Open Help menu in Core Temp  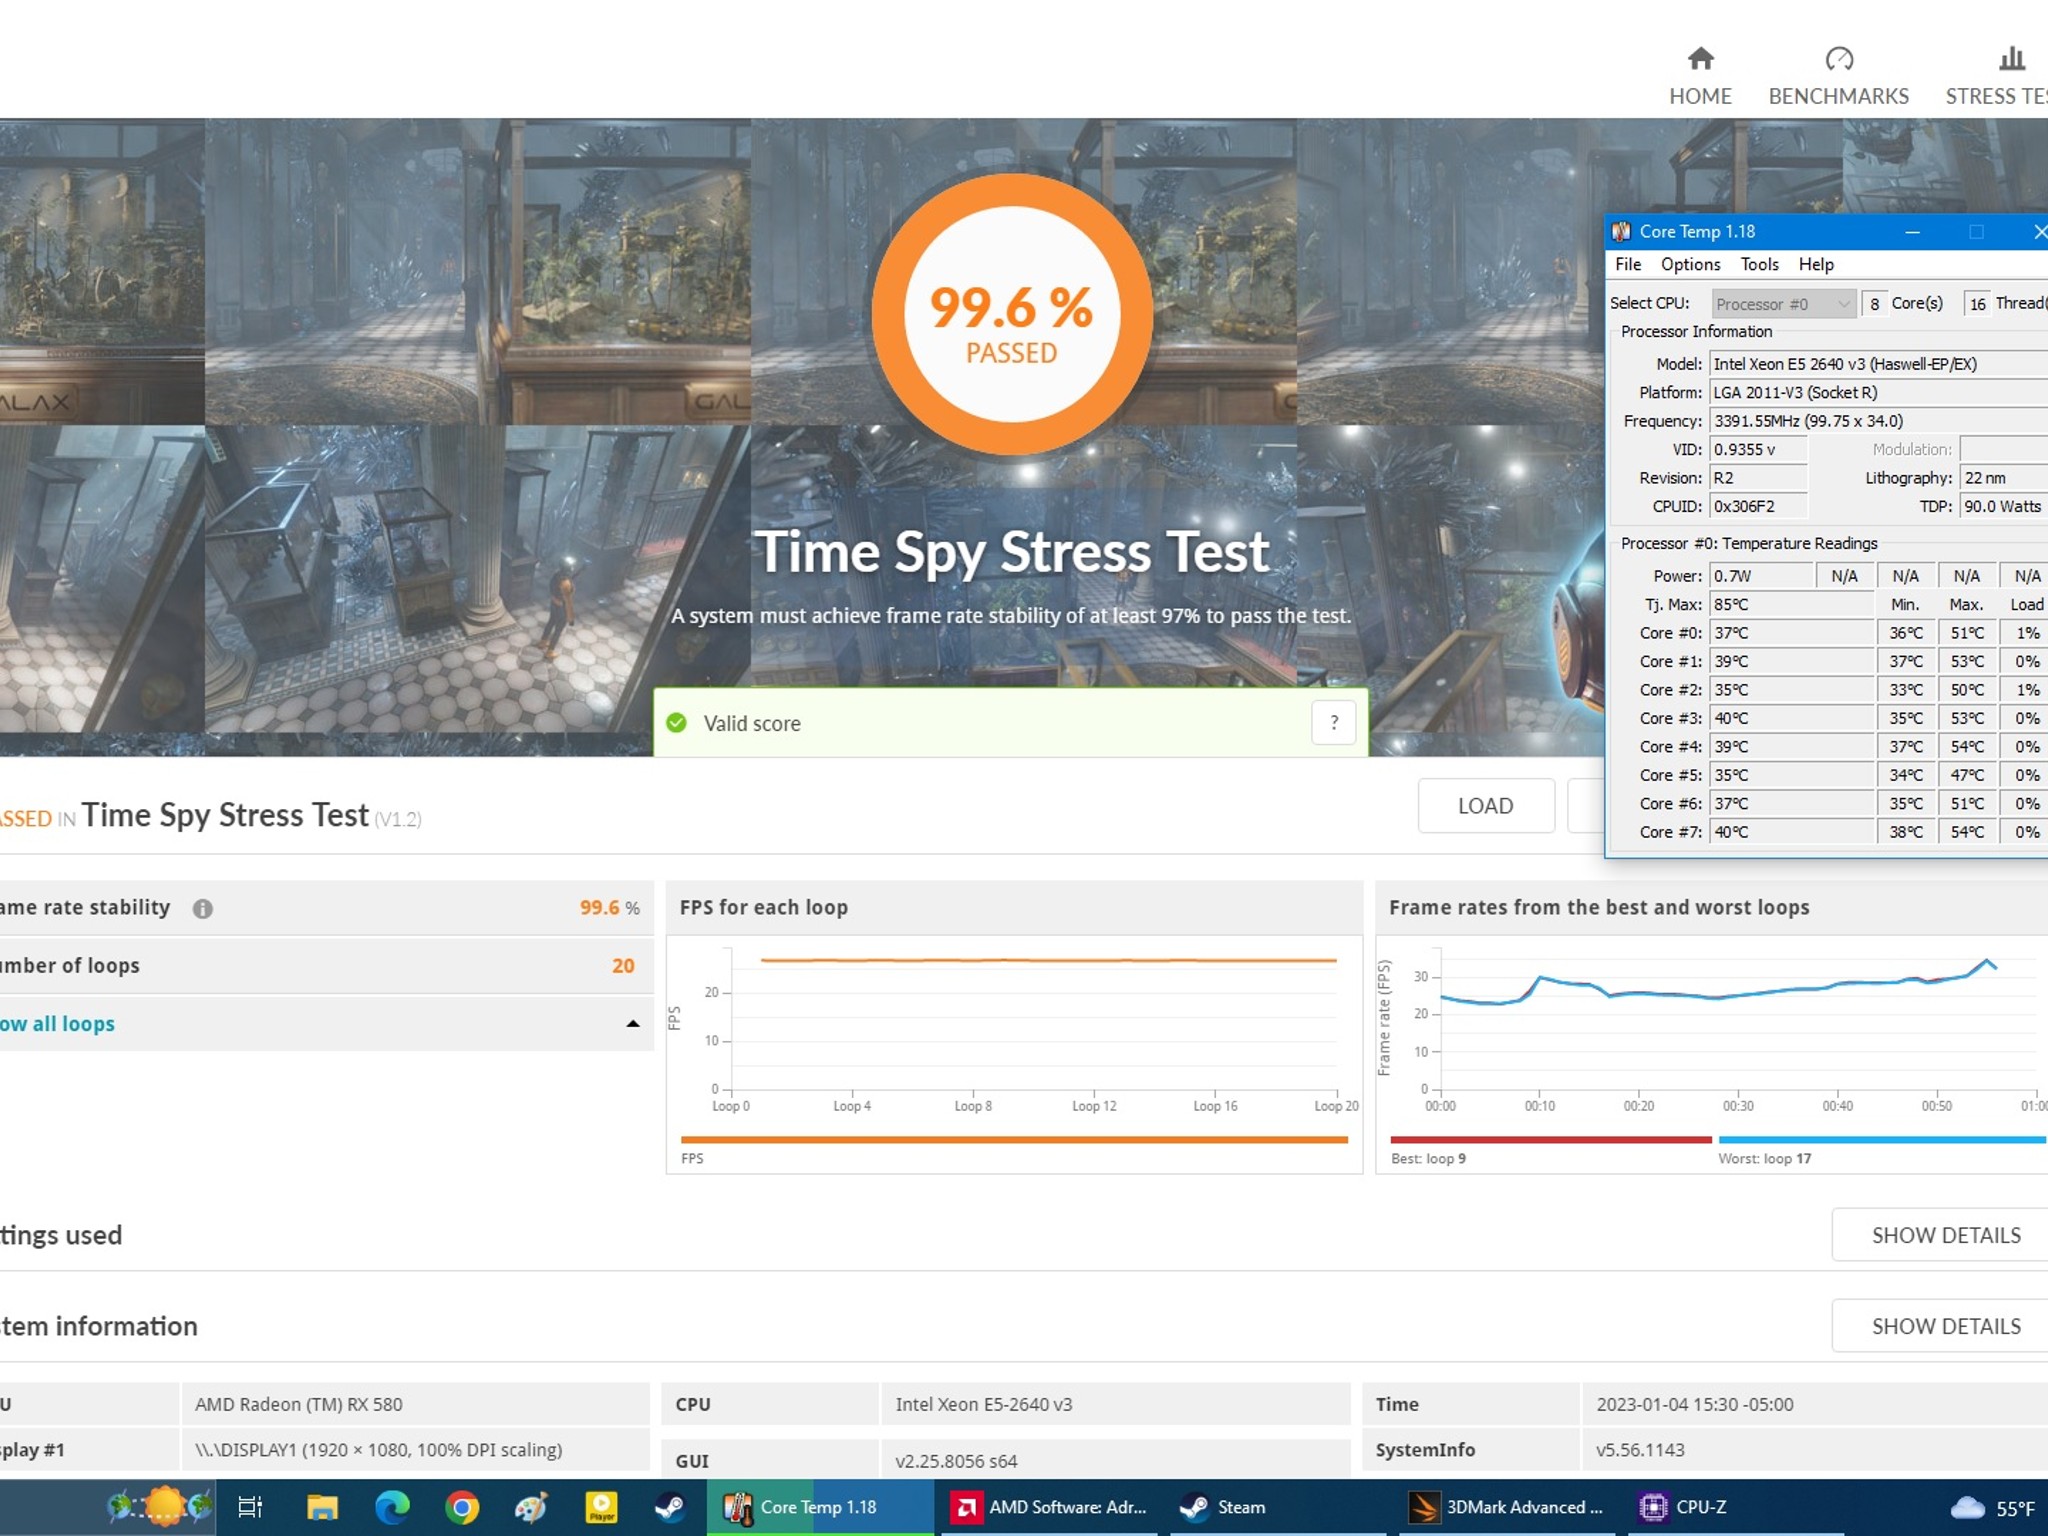coord(1816,264)
